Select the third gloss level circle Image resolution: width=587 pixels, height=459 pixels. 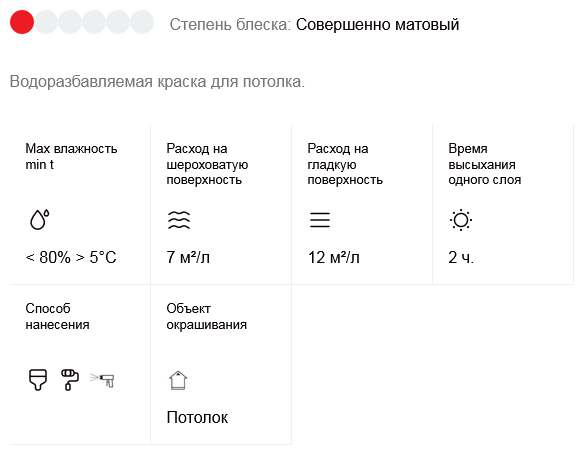[x=70, y=22]
